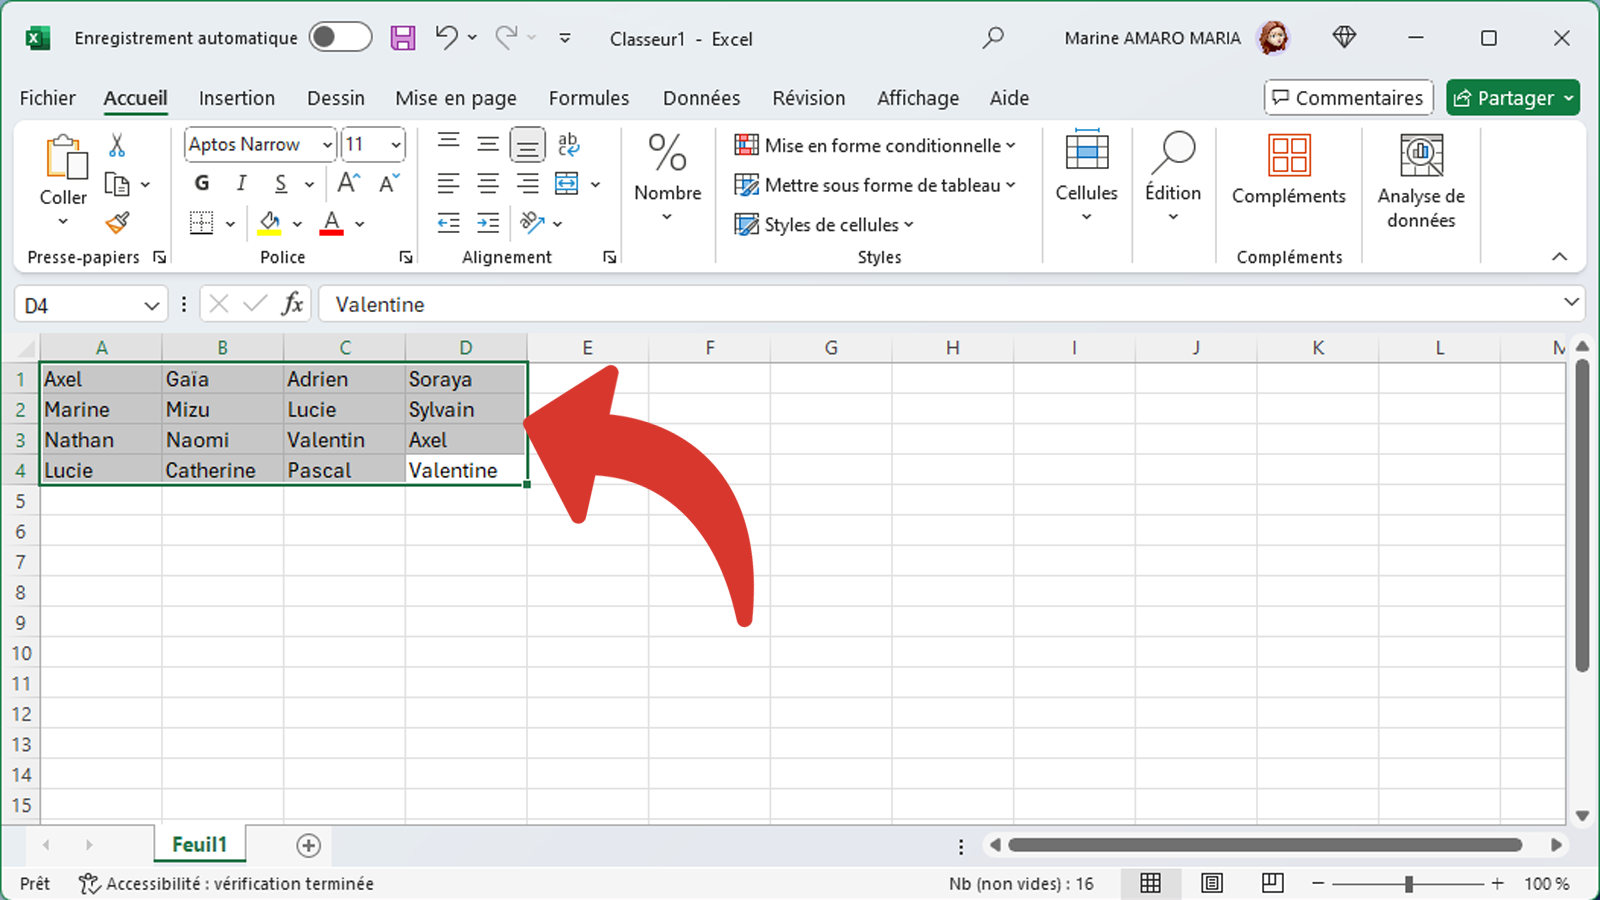Open the Fichier menu
The width and height of the screenshot is (1600, 900).
(x=47, y=97)
